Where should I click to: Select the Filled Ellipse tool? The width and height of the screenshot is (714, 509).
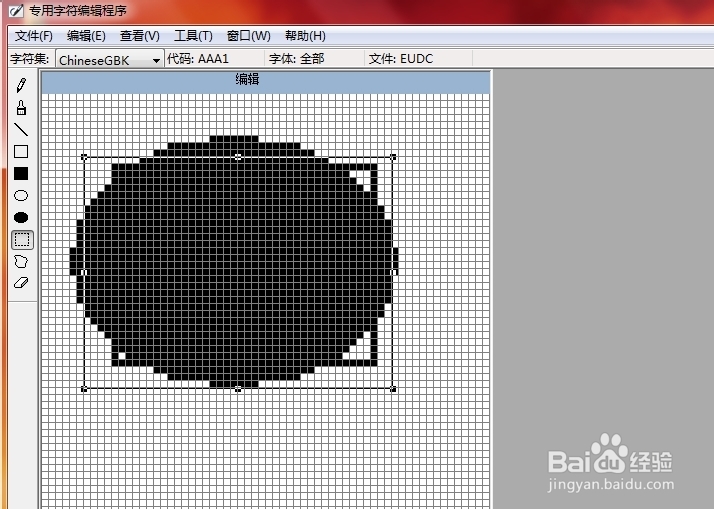tap(21, 217)
